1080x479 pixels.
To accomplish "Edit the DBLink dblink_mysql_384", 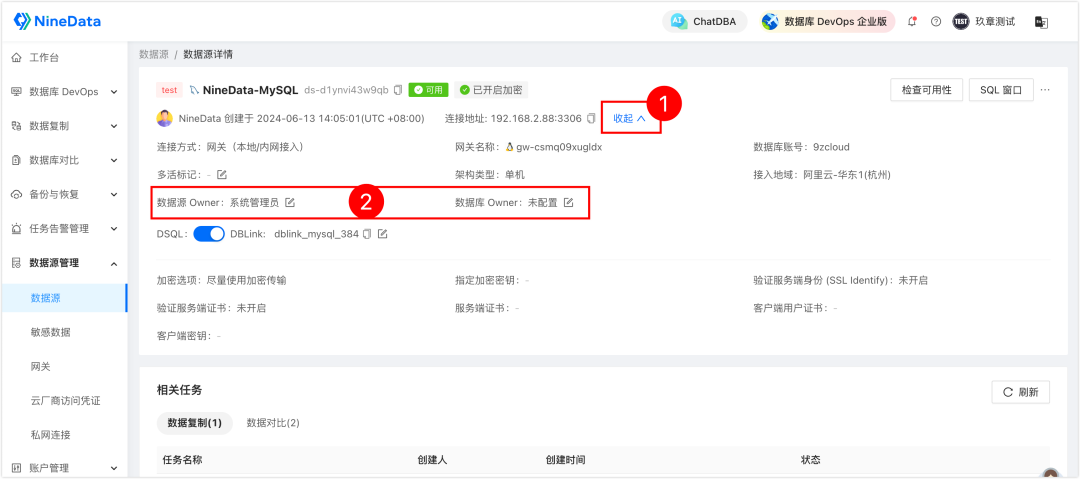I will coord(382,234).
